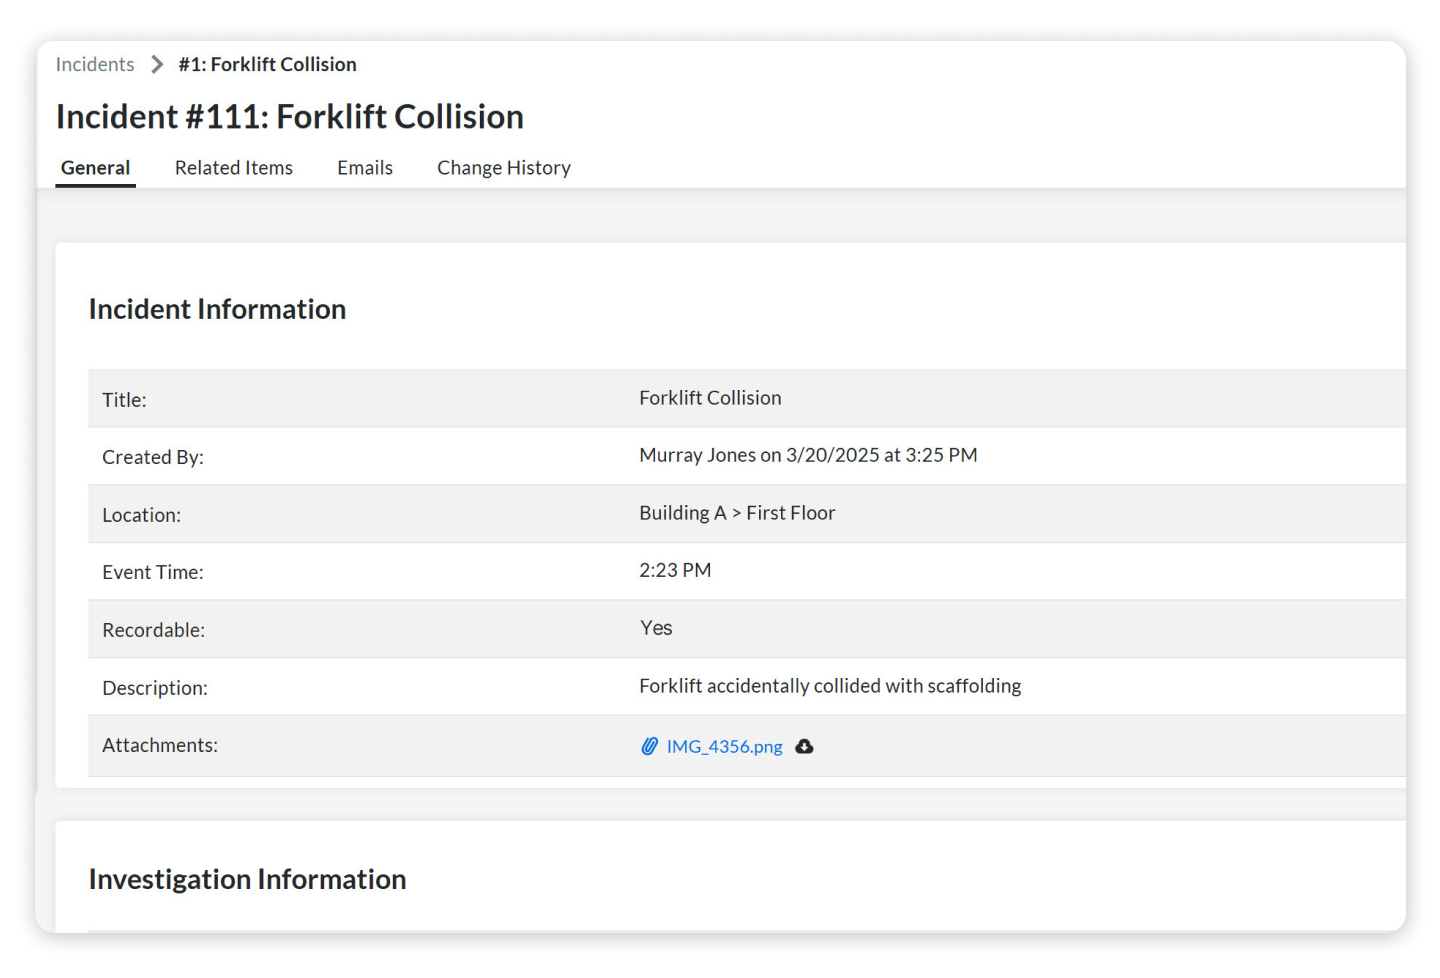Screen dimensions: 1440x978
Task: Click the Incident #111 page title
Action: [x=289, y=116]
